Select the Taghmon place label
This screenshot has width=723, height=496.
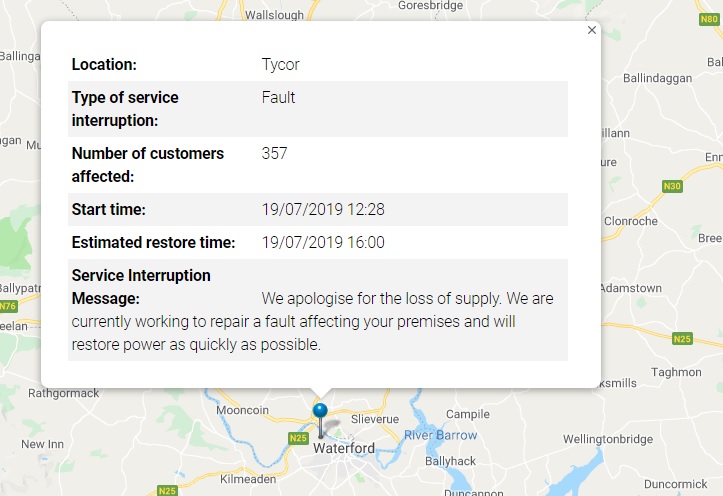click(678, 372)
